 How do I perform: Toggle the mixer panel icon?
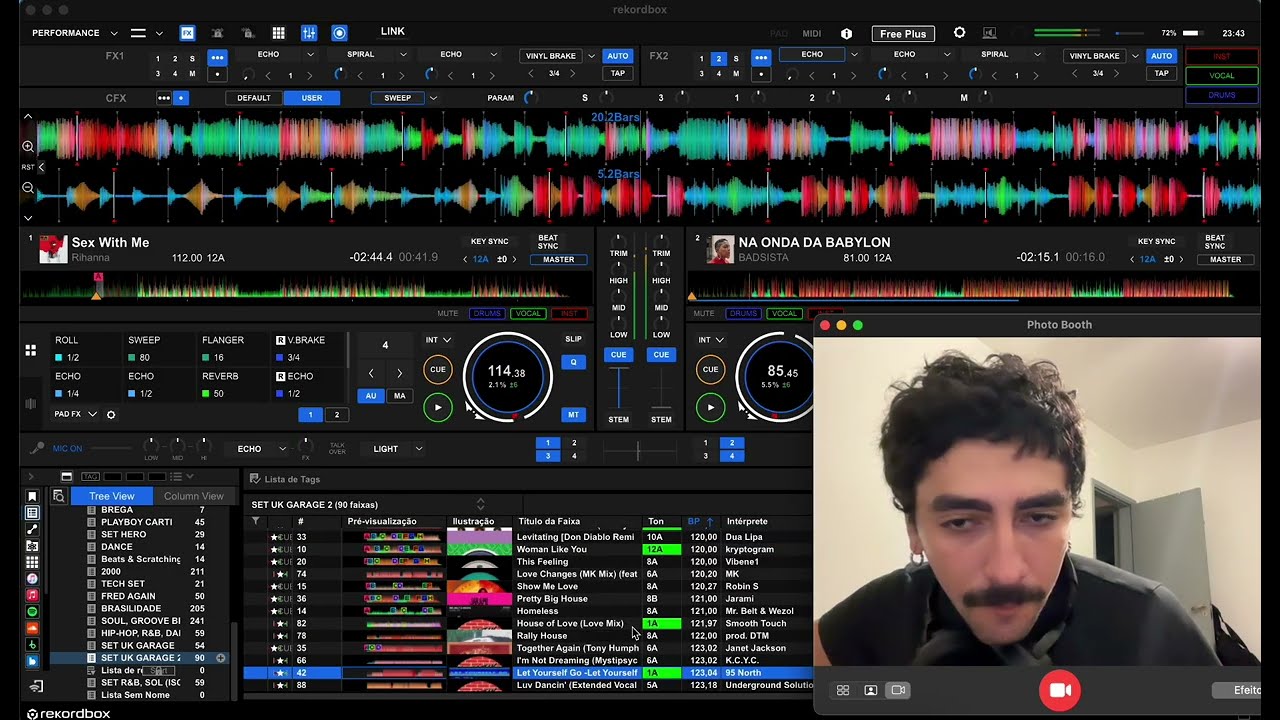click(x=309, y=33)
